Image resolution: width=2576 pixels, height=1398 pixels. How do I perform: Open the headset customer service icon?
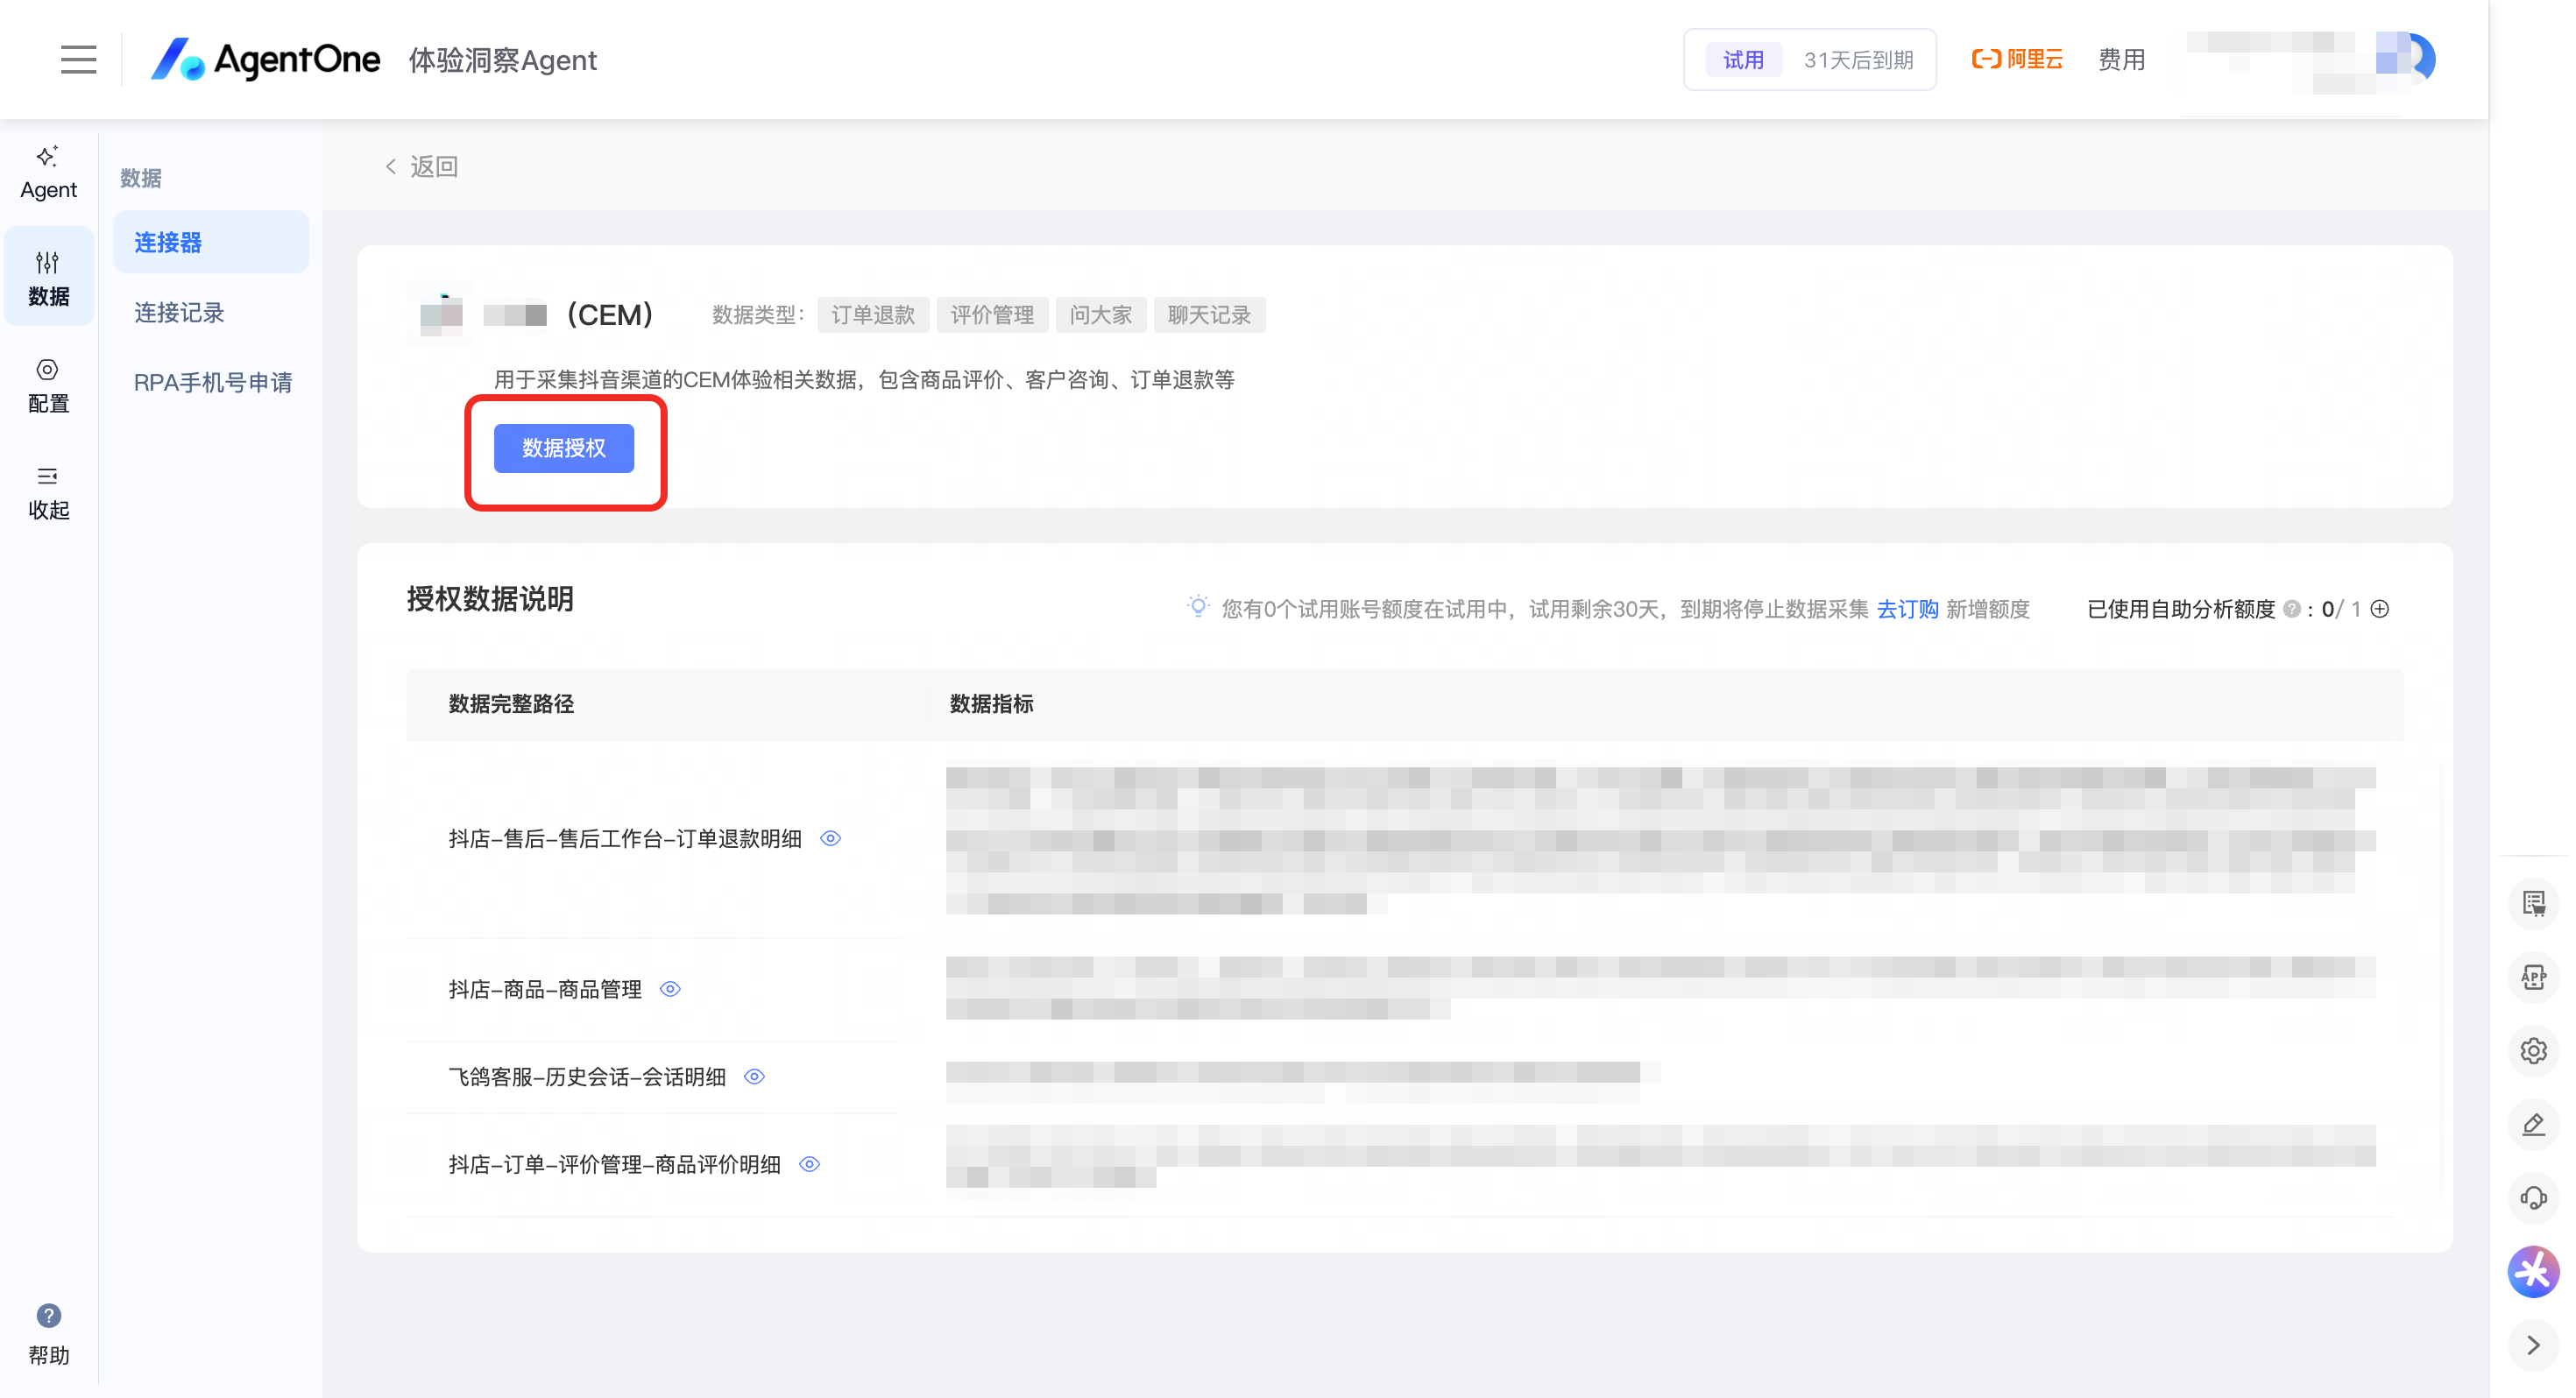coord(2532,1197)
